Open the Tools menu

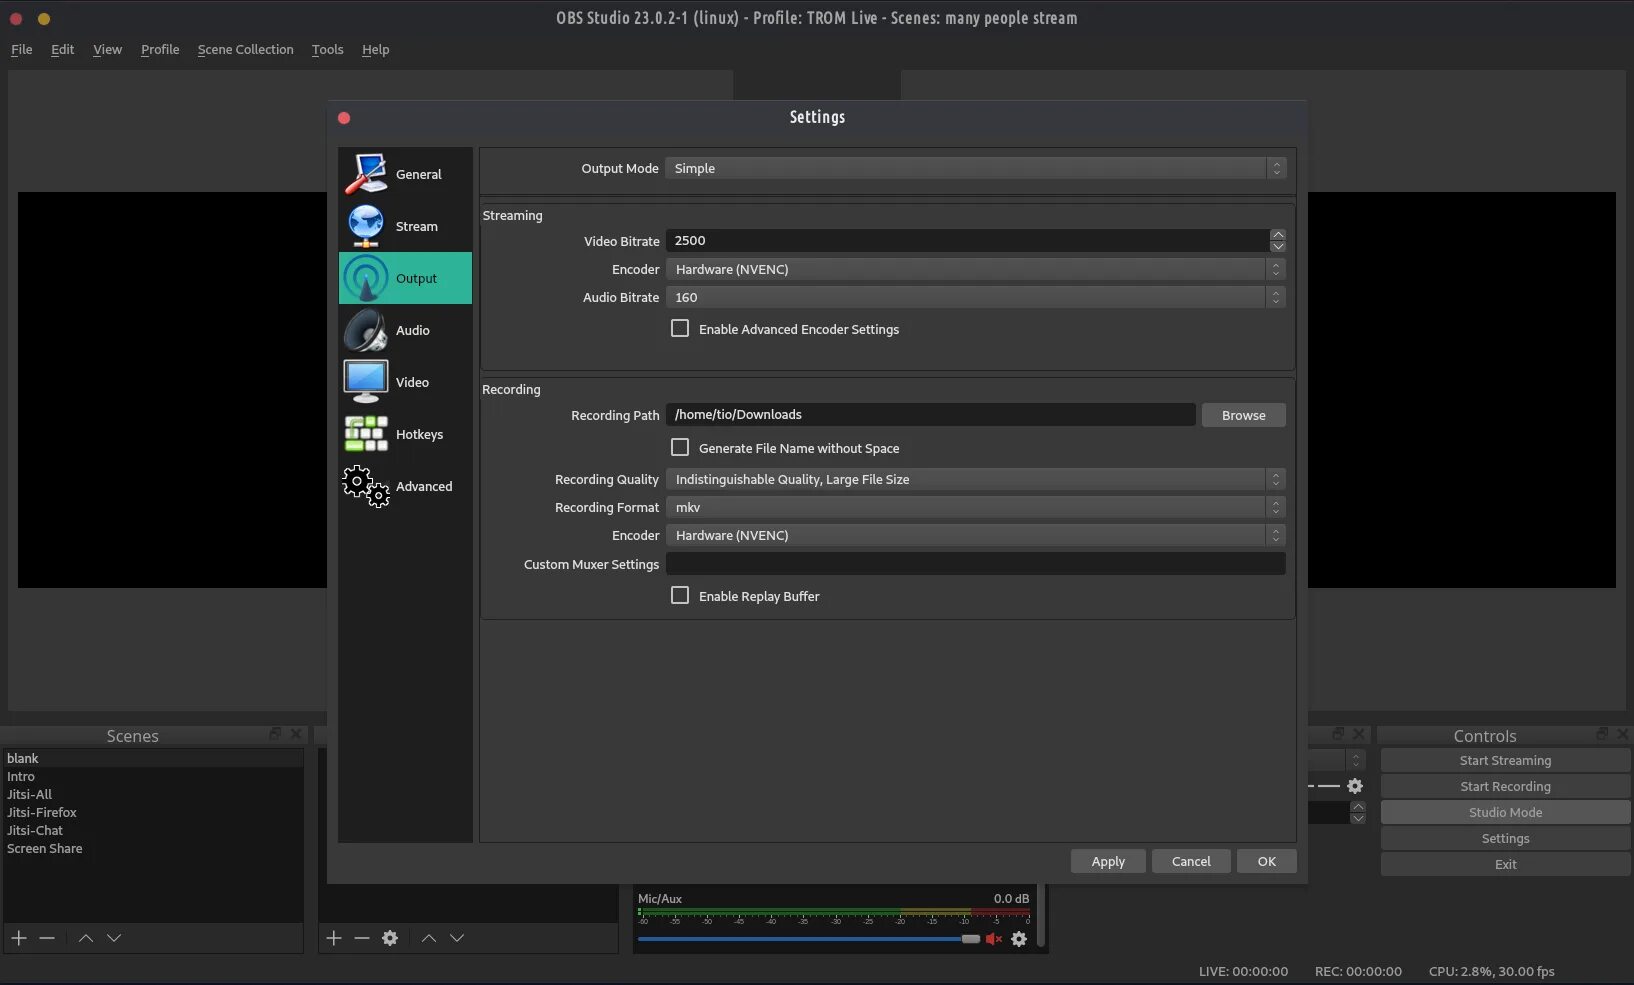point(327,49)
